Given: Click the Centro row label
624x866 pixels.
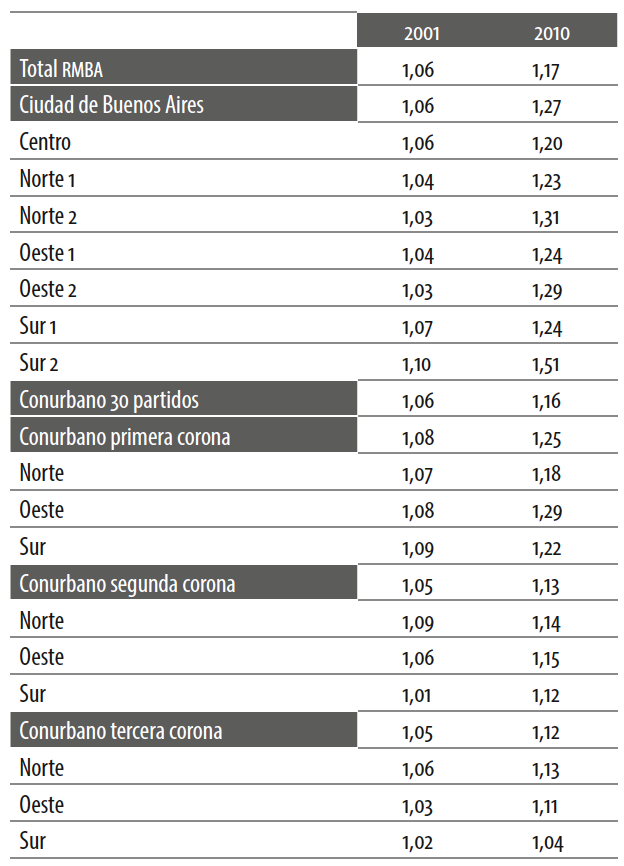Looking at the screenshot, I should [45, 142].
